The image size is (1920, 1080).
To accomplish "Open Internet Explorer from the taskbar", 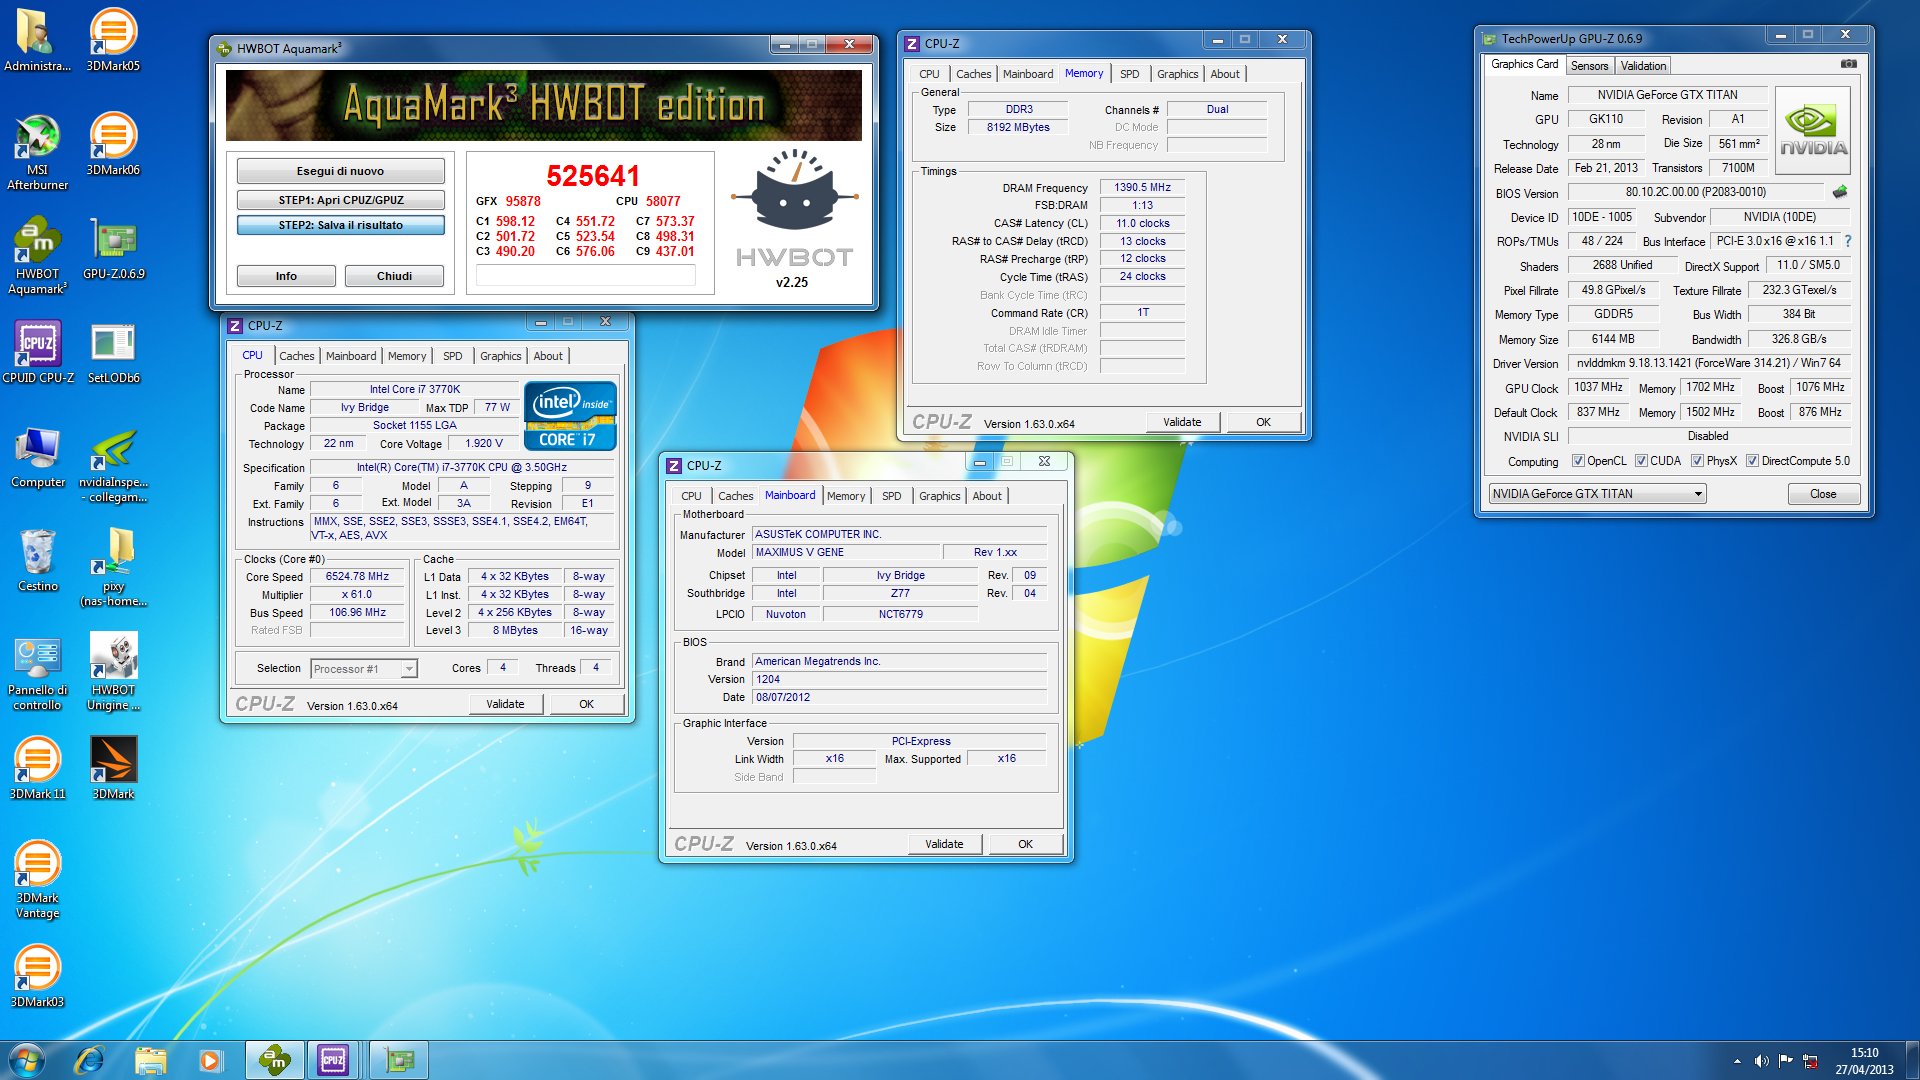I will click(x=89, y=1060).
